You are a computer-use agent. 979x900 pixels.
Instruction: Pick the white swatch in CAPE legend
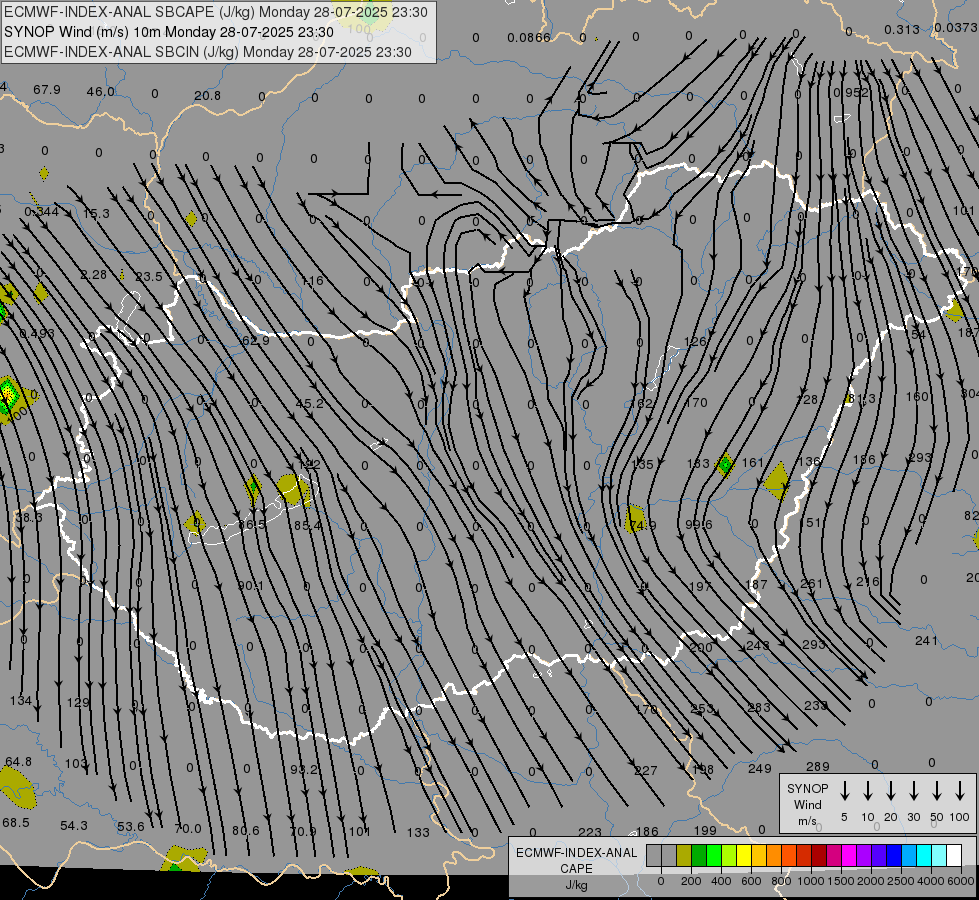click(953, 856)
